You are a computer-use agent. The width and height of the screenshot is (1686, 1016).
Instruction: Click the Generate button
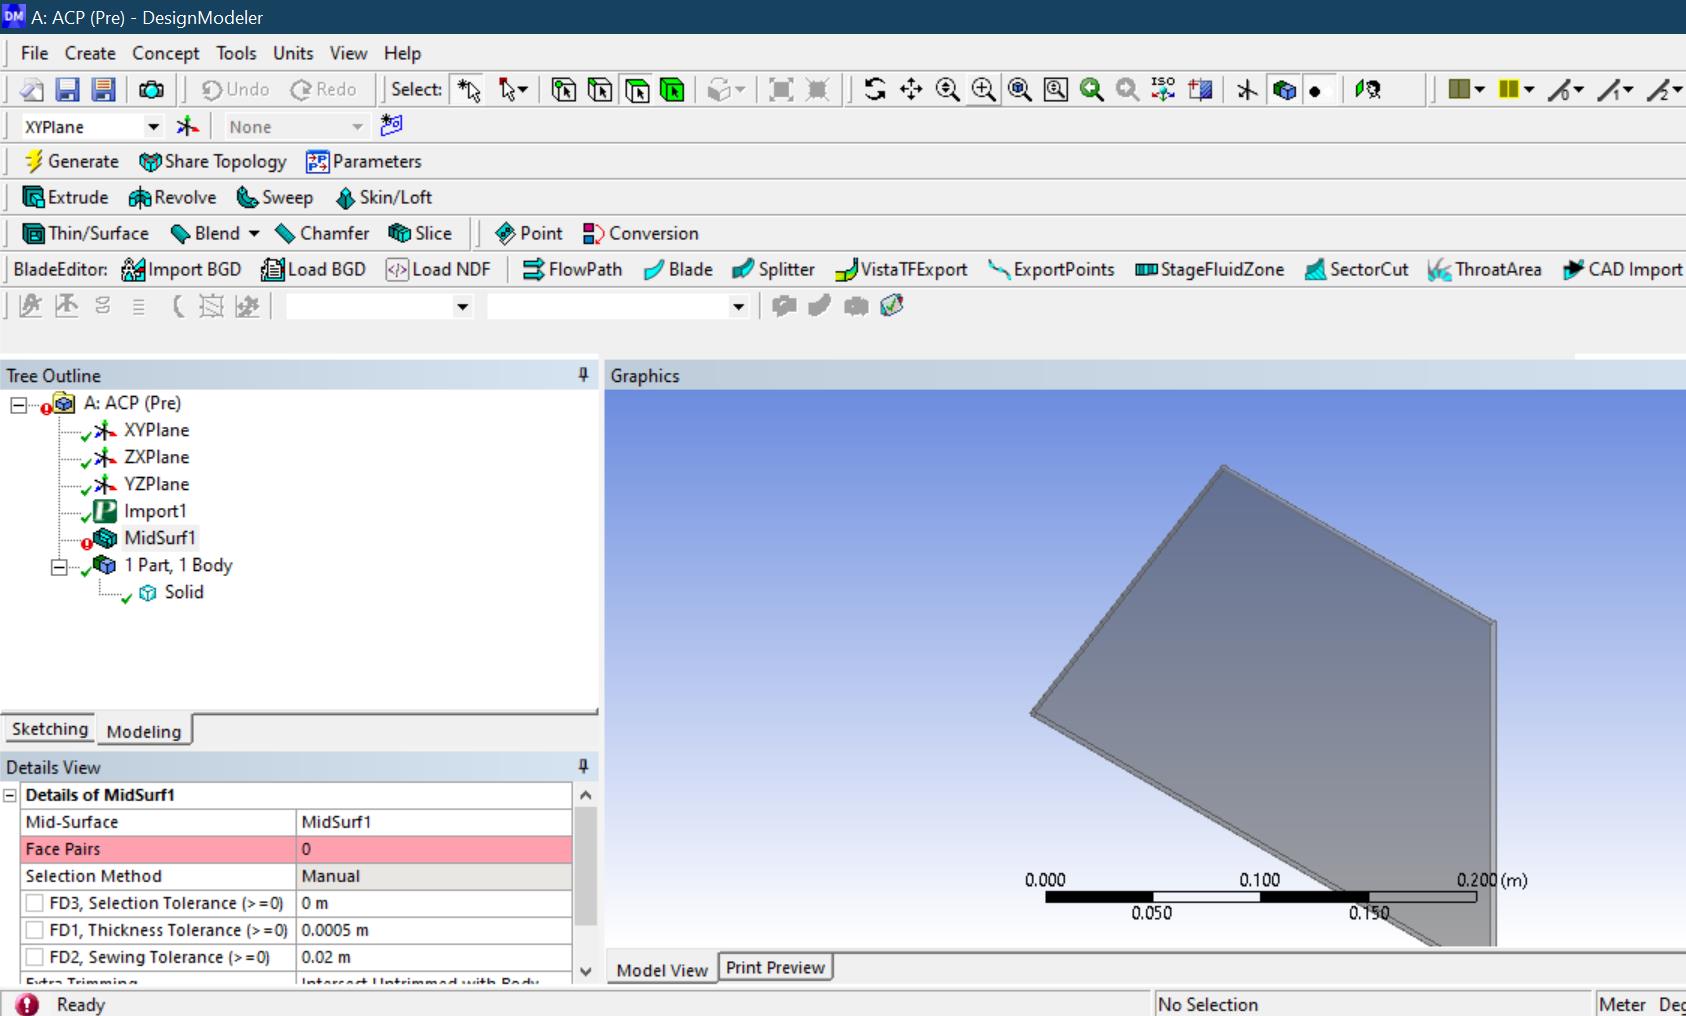pyautogui.click(x=71, y=162)
